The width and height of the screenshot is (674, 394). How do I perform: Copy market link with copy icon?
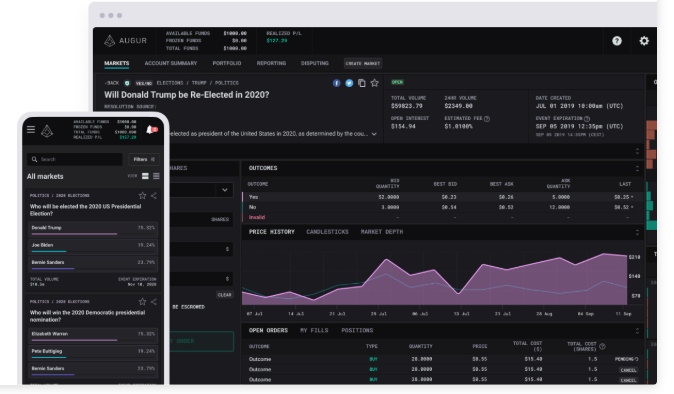[362, 83]
